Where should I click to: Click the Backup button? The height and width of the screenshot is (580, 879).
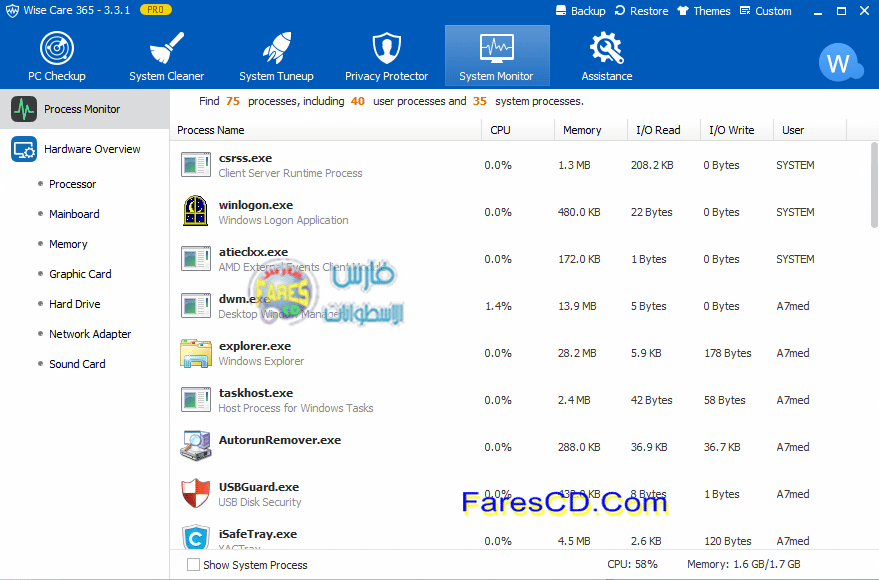[580, 11]
